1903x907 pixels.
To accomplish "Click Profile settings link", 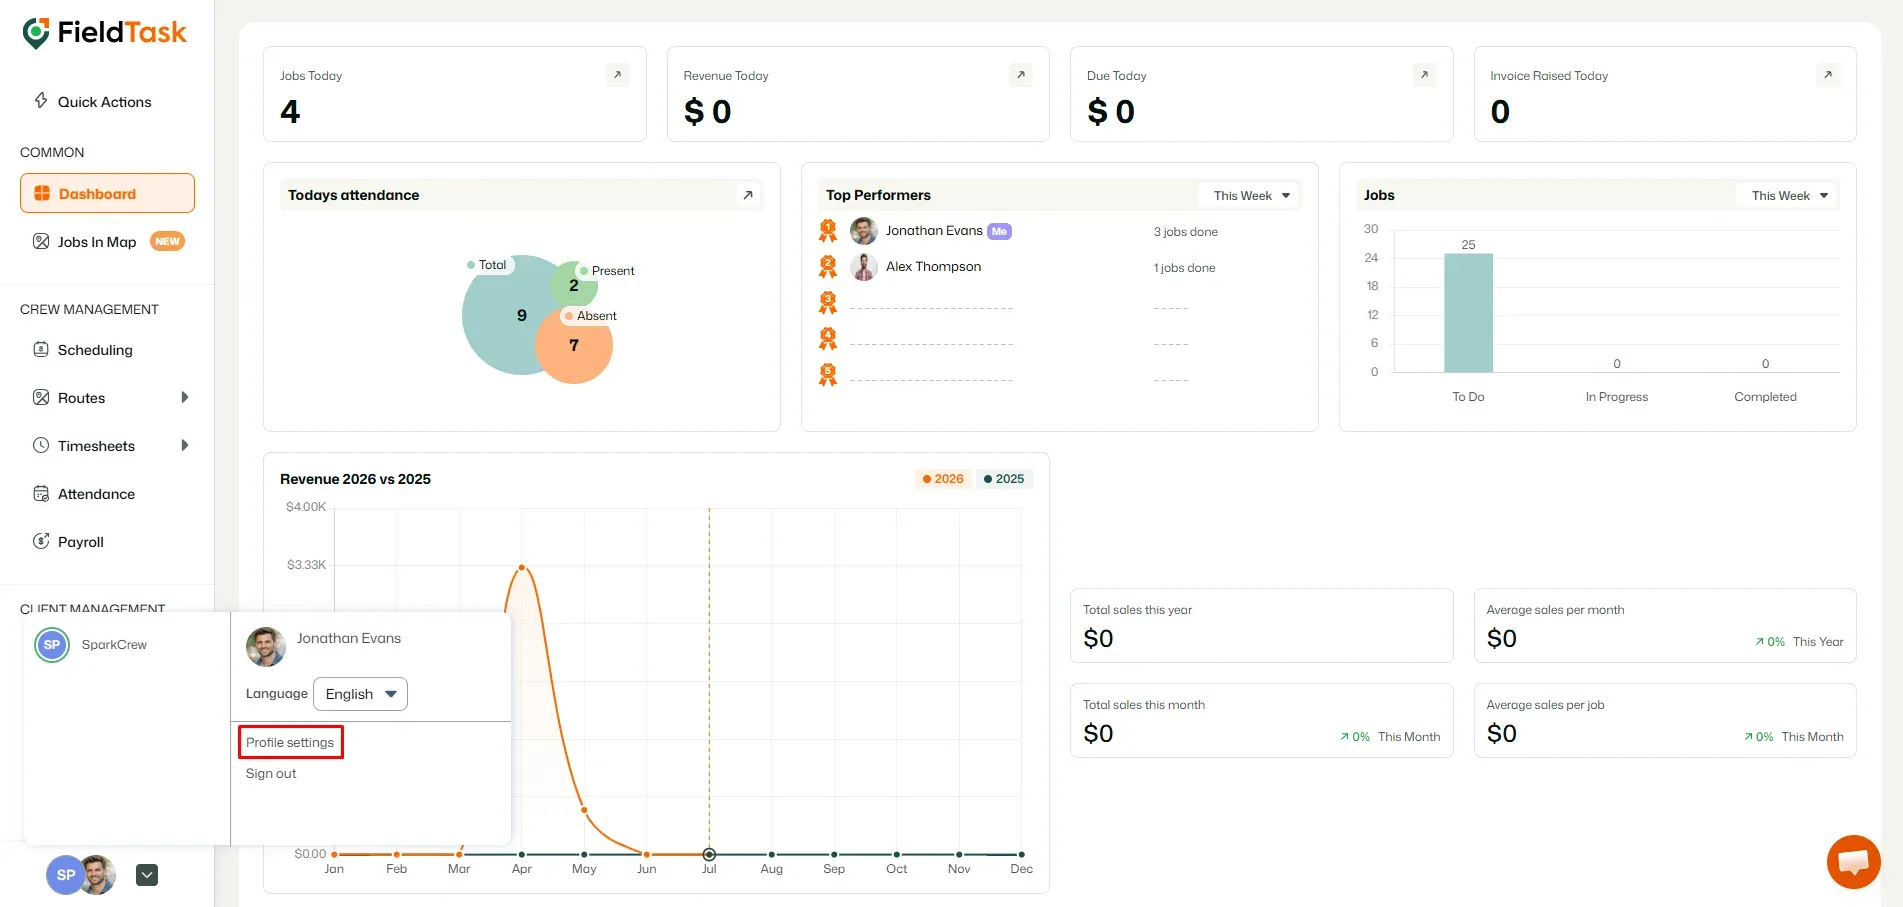I will coord(290,742).
